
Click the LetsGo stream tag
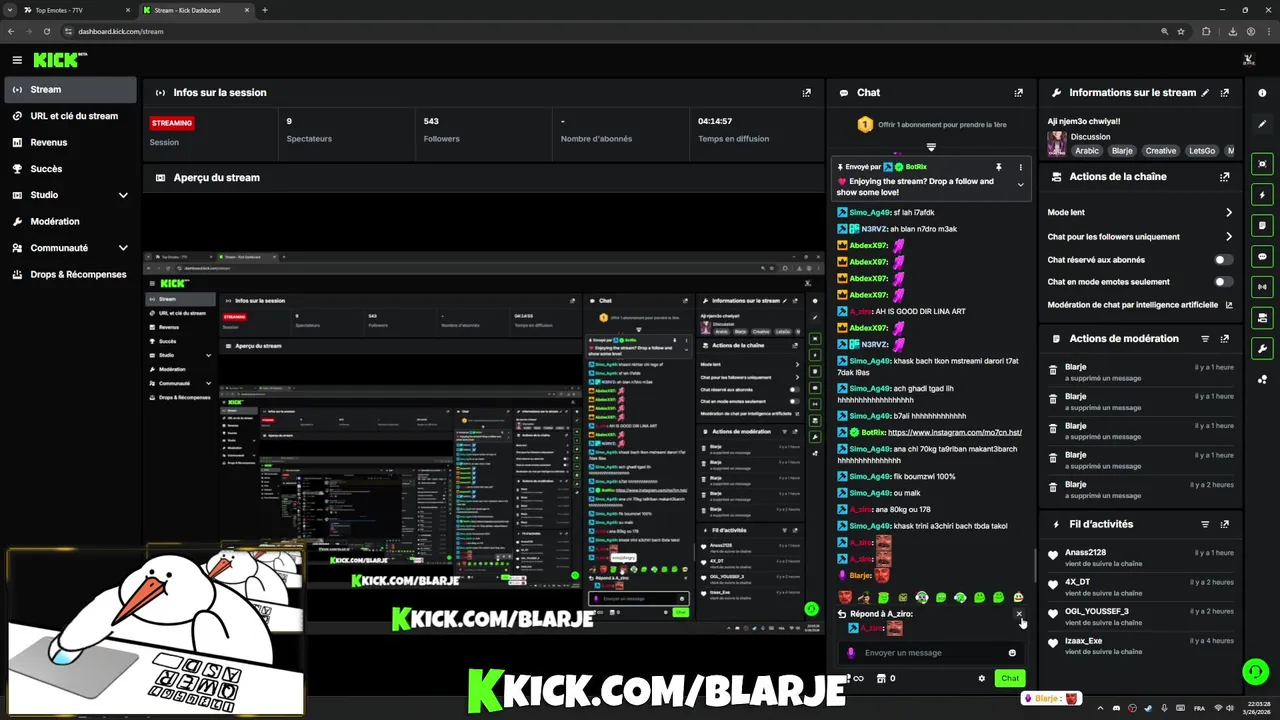1202,151
